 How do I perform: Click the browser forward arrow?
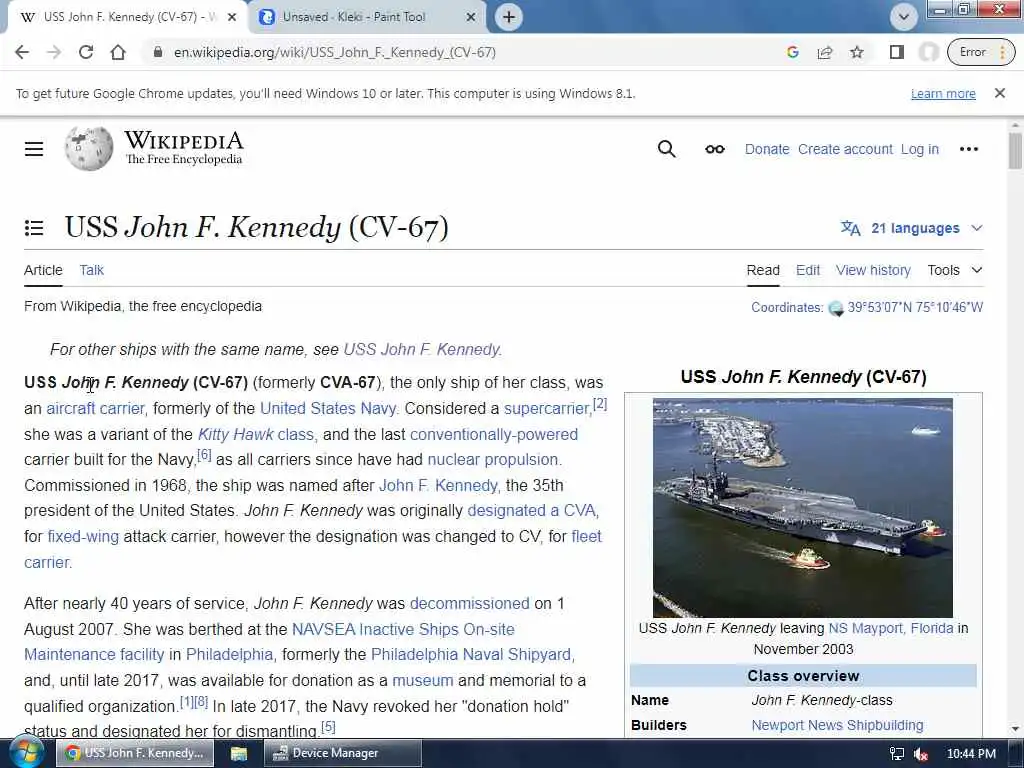click(x=54, y=52)
